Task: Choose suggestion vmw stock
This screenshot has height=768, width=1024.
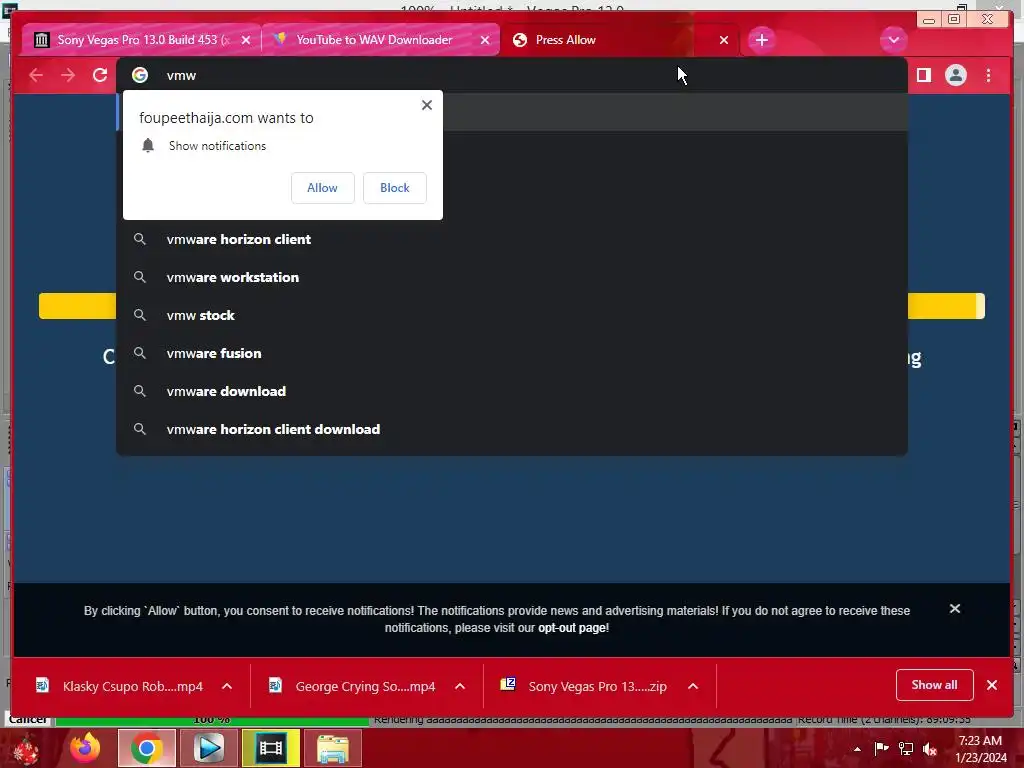Action: [512, 315]
